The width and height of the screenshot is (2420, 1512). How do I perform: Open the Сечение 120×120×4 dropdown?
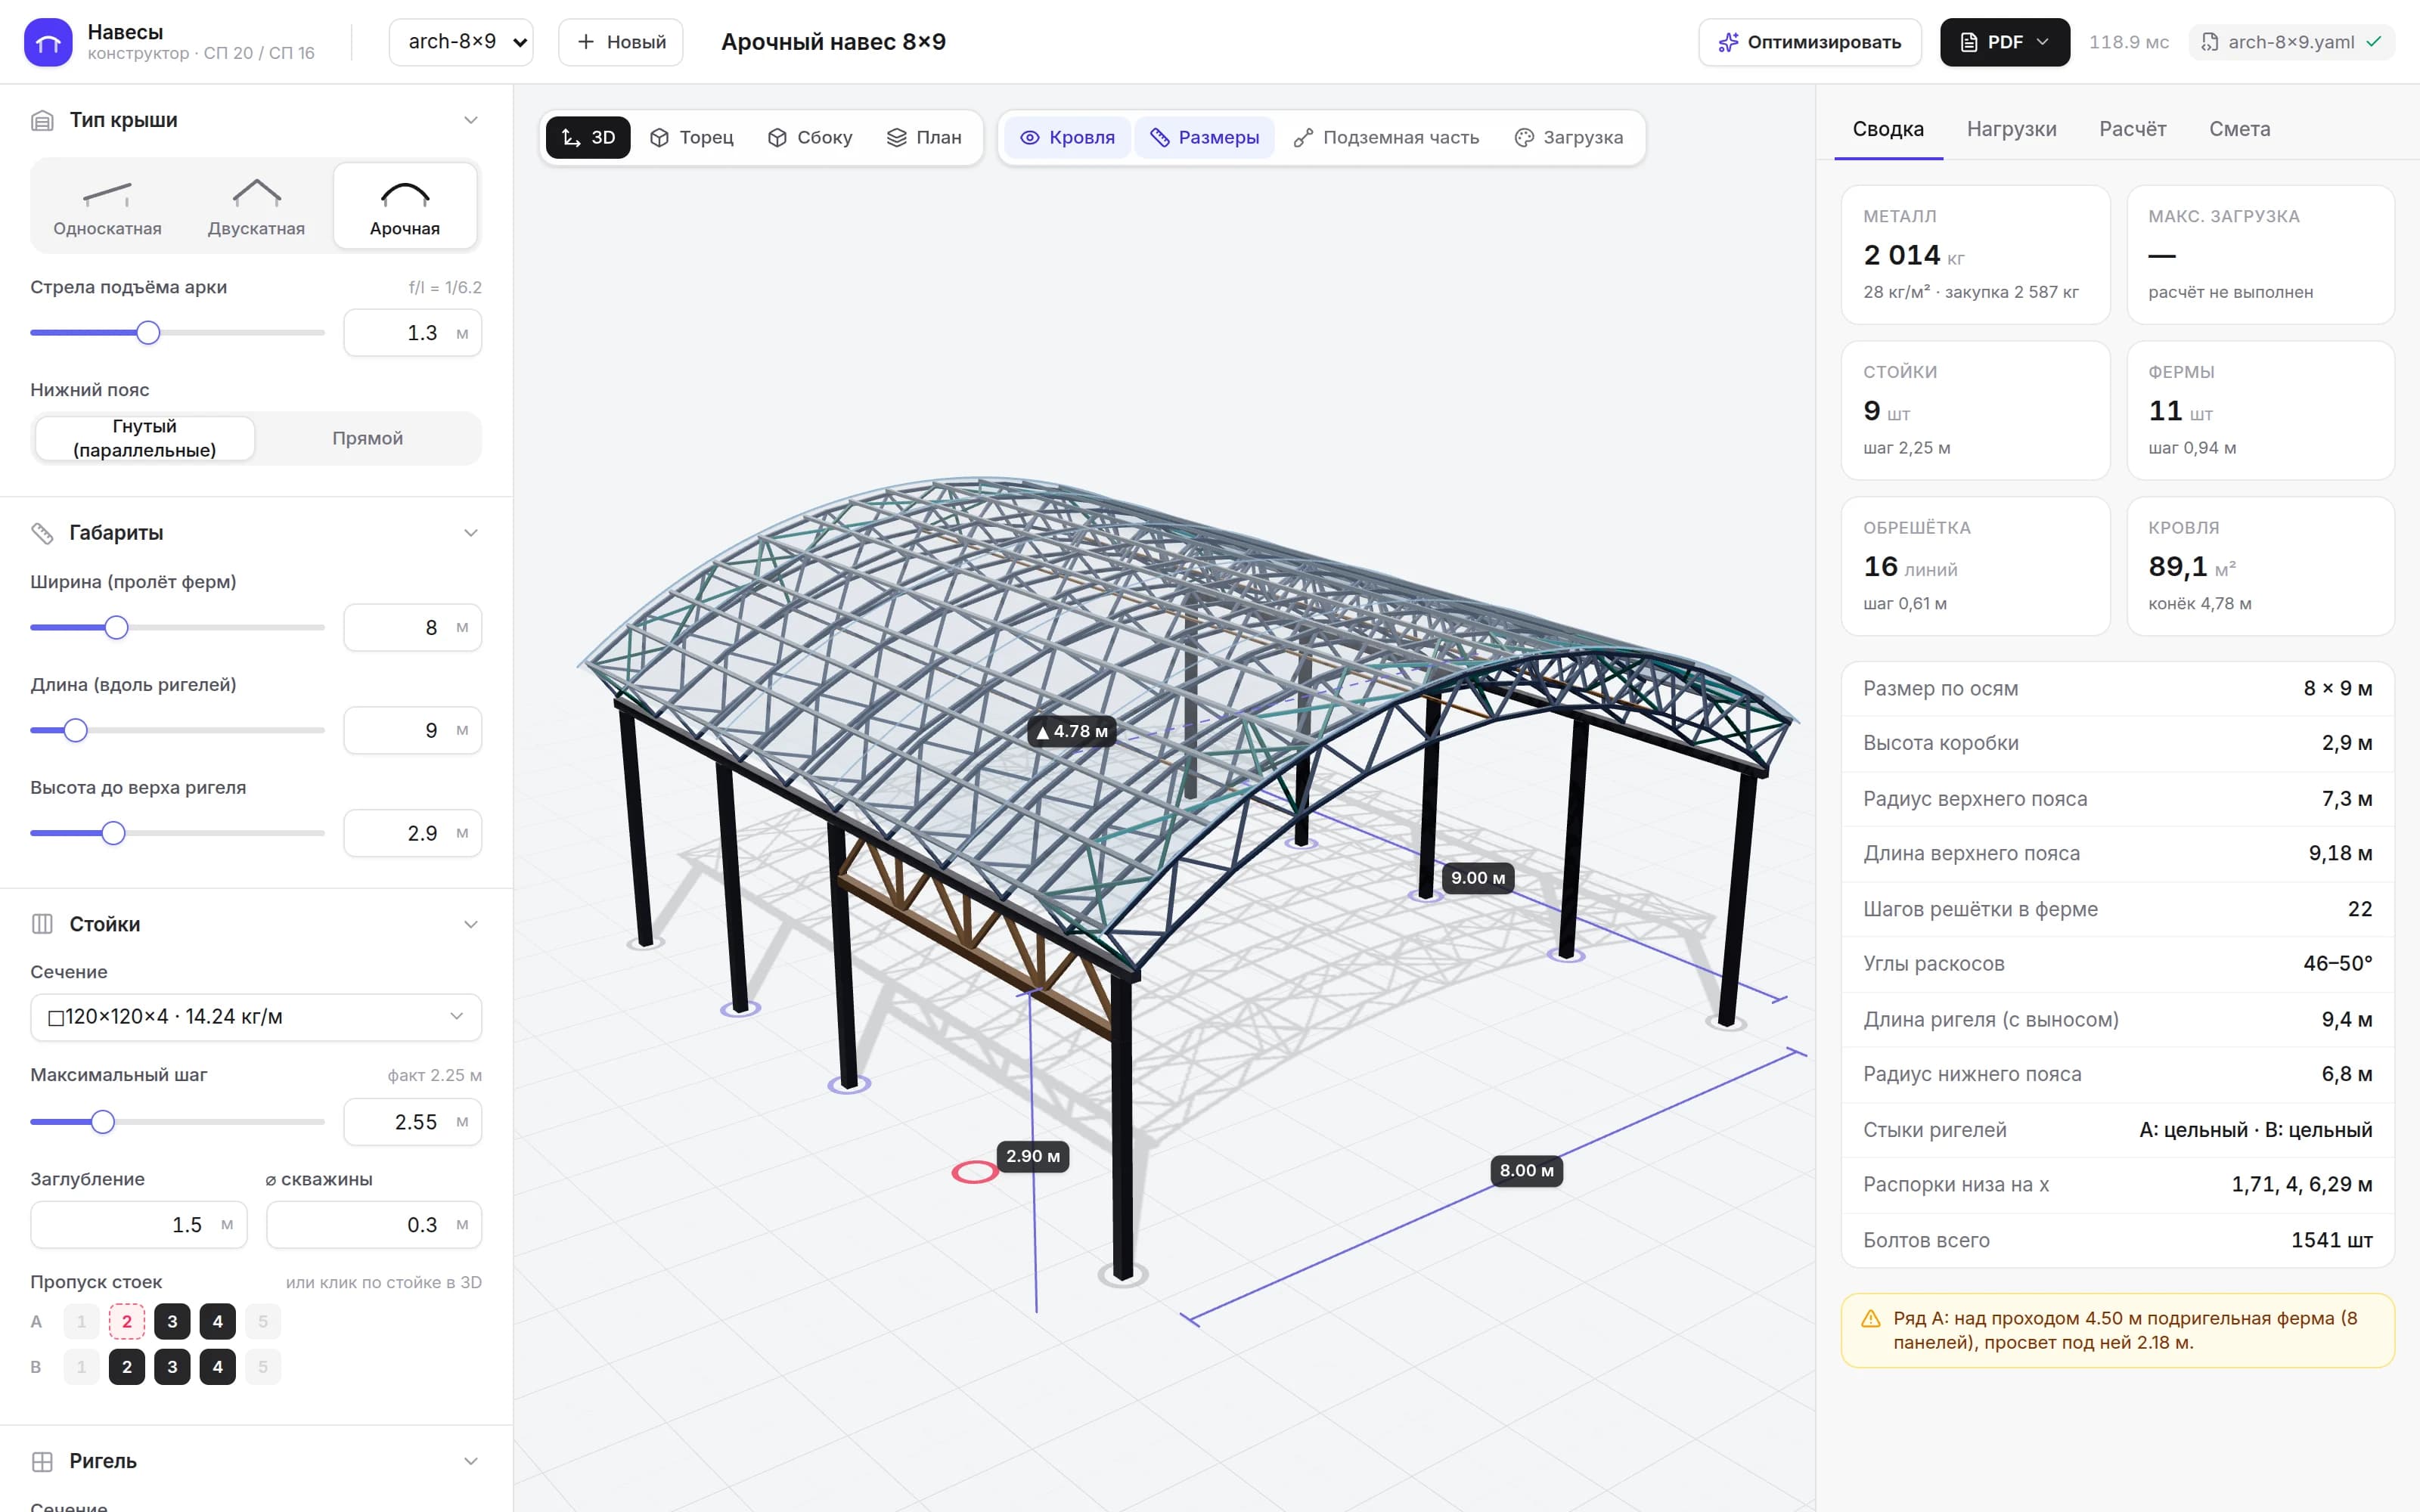(256, 1017)
